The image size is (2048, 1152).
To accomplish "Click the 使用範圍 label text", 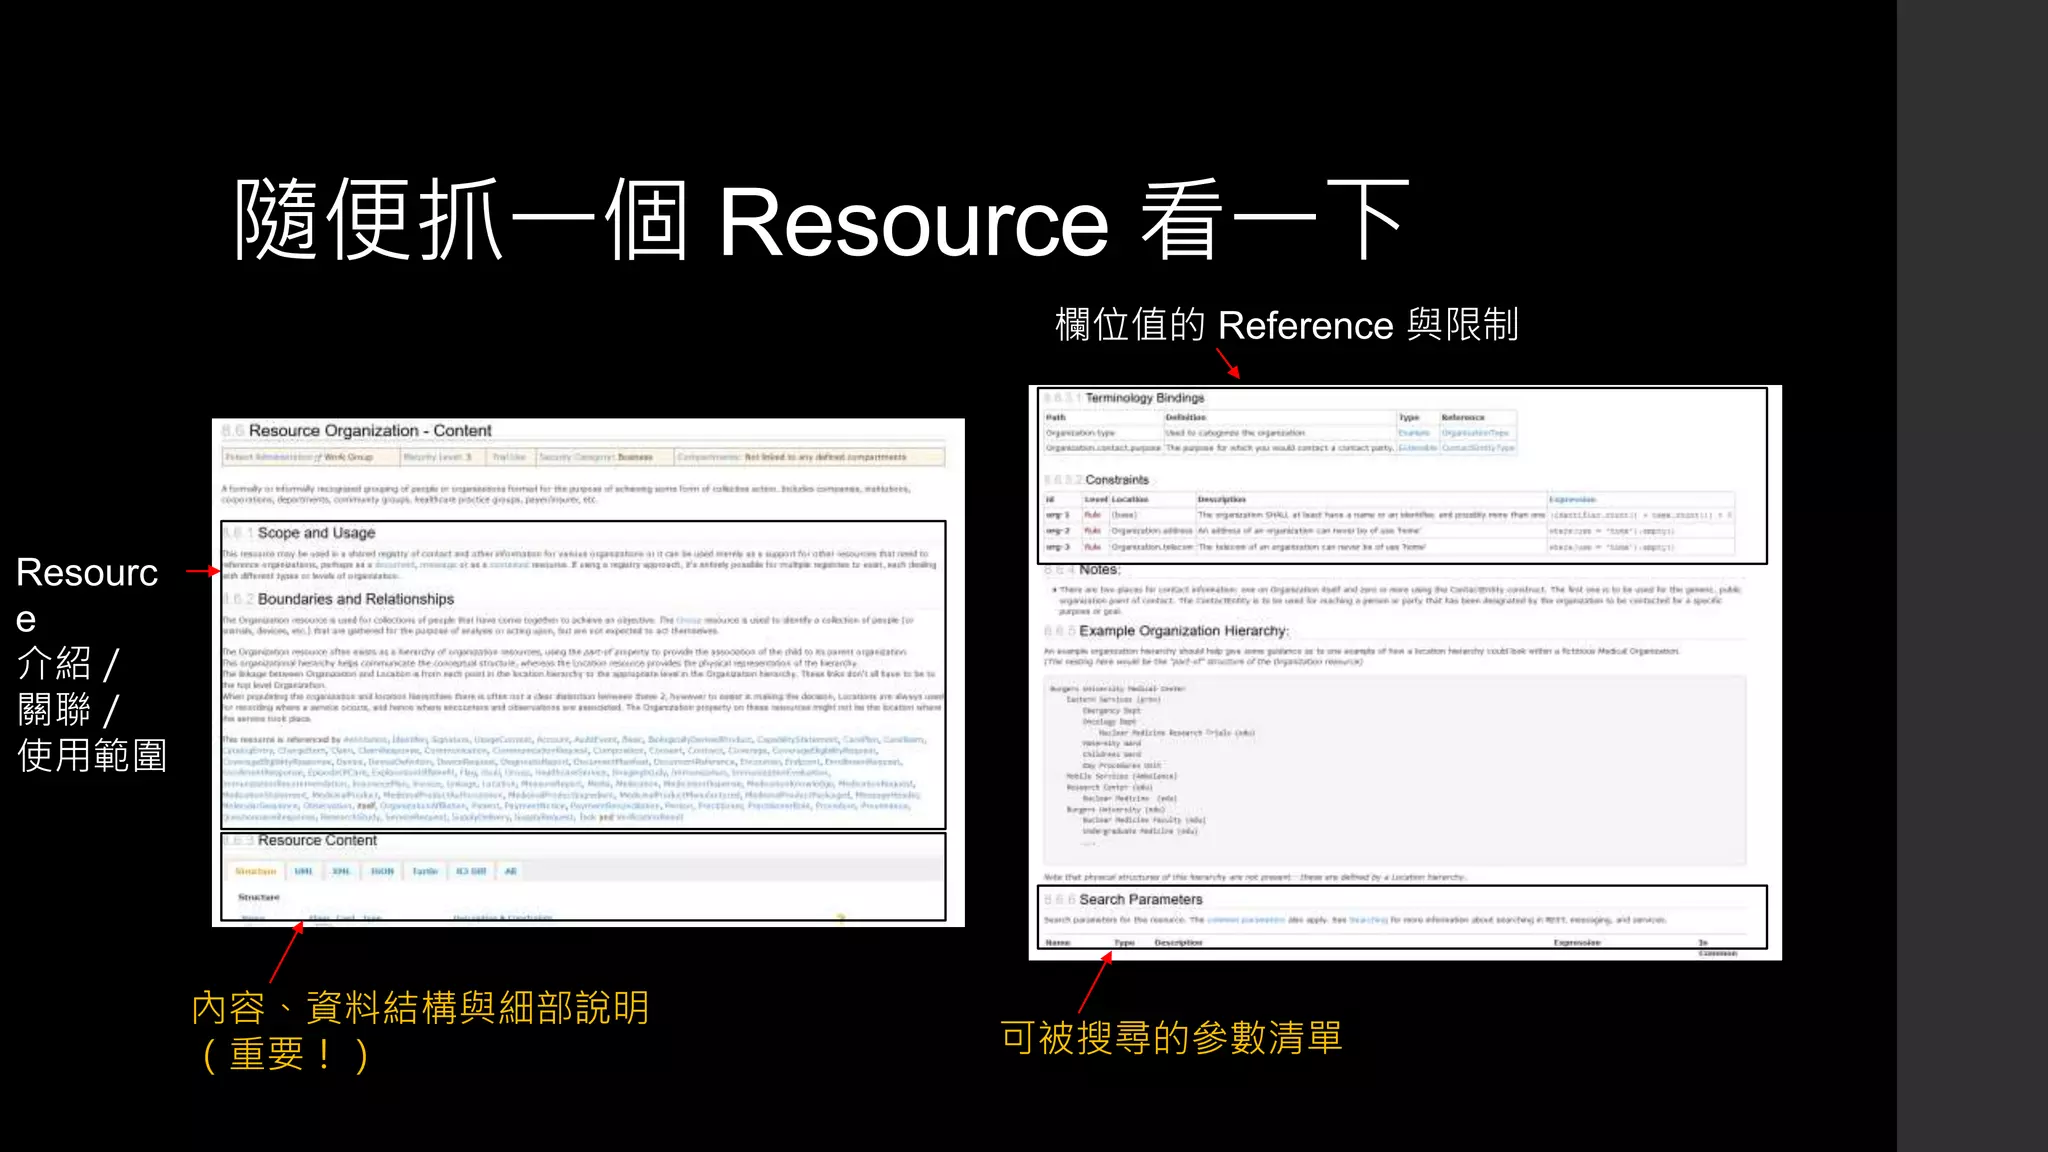I will (92, 755).
